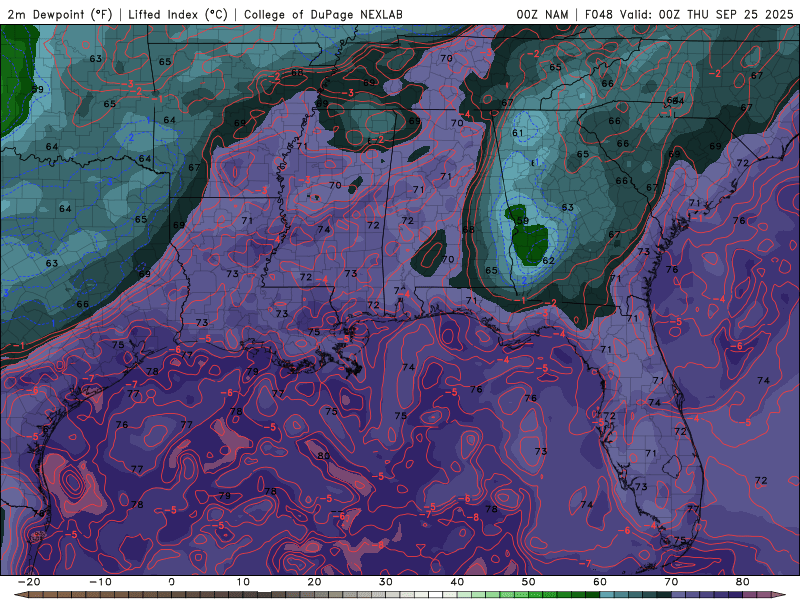The image size is (800, 600).
Task: Click the '61' dewpoint value over Georgia
Action: [x=518, y=133]
